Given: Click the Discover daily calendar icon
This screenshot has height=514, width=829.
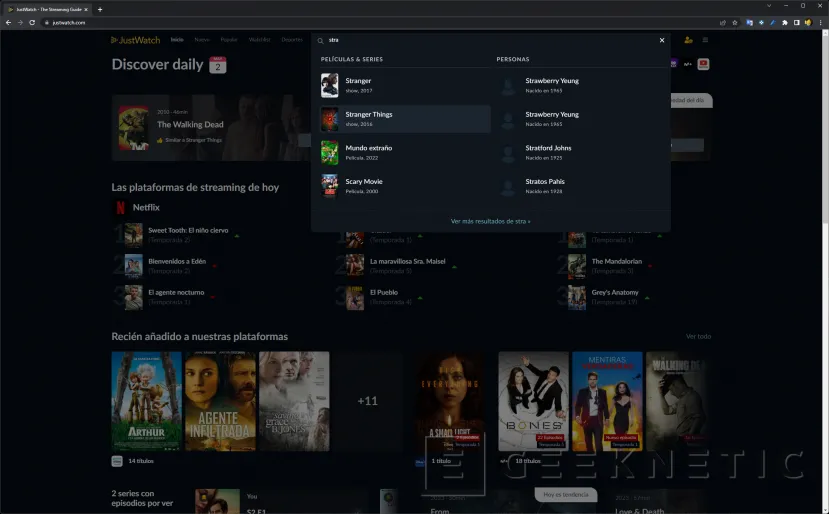Looking at the screenshot, I should tap(218, 65).
